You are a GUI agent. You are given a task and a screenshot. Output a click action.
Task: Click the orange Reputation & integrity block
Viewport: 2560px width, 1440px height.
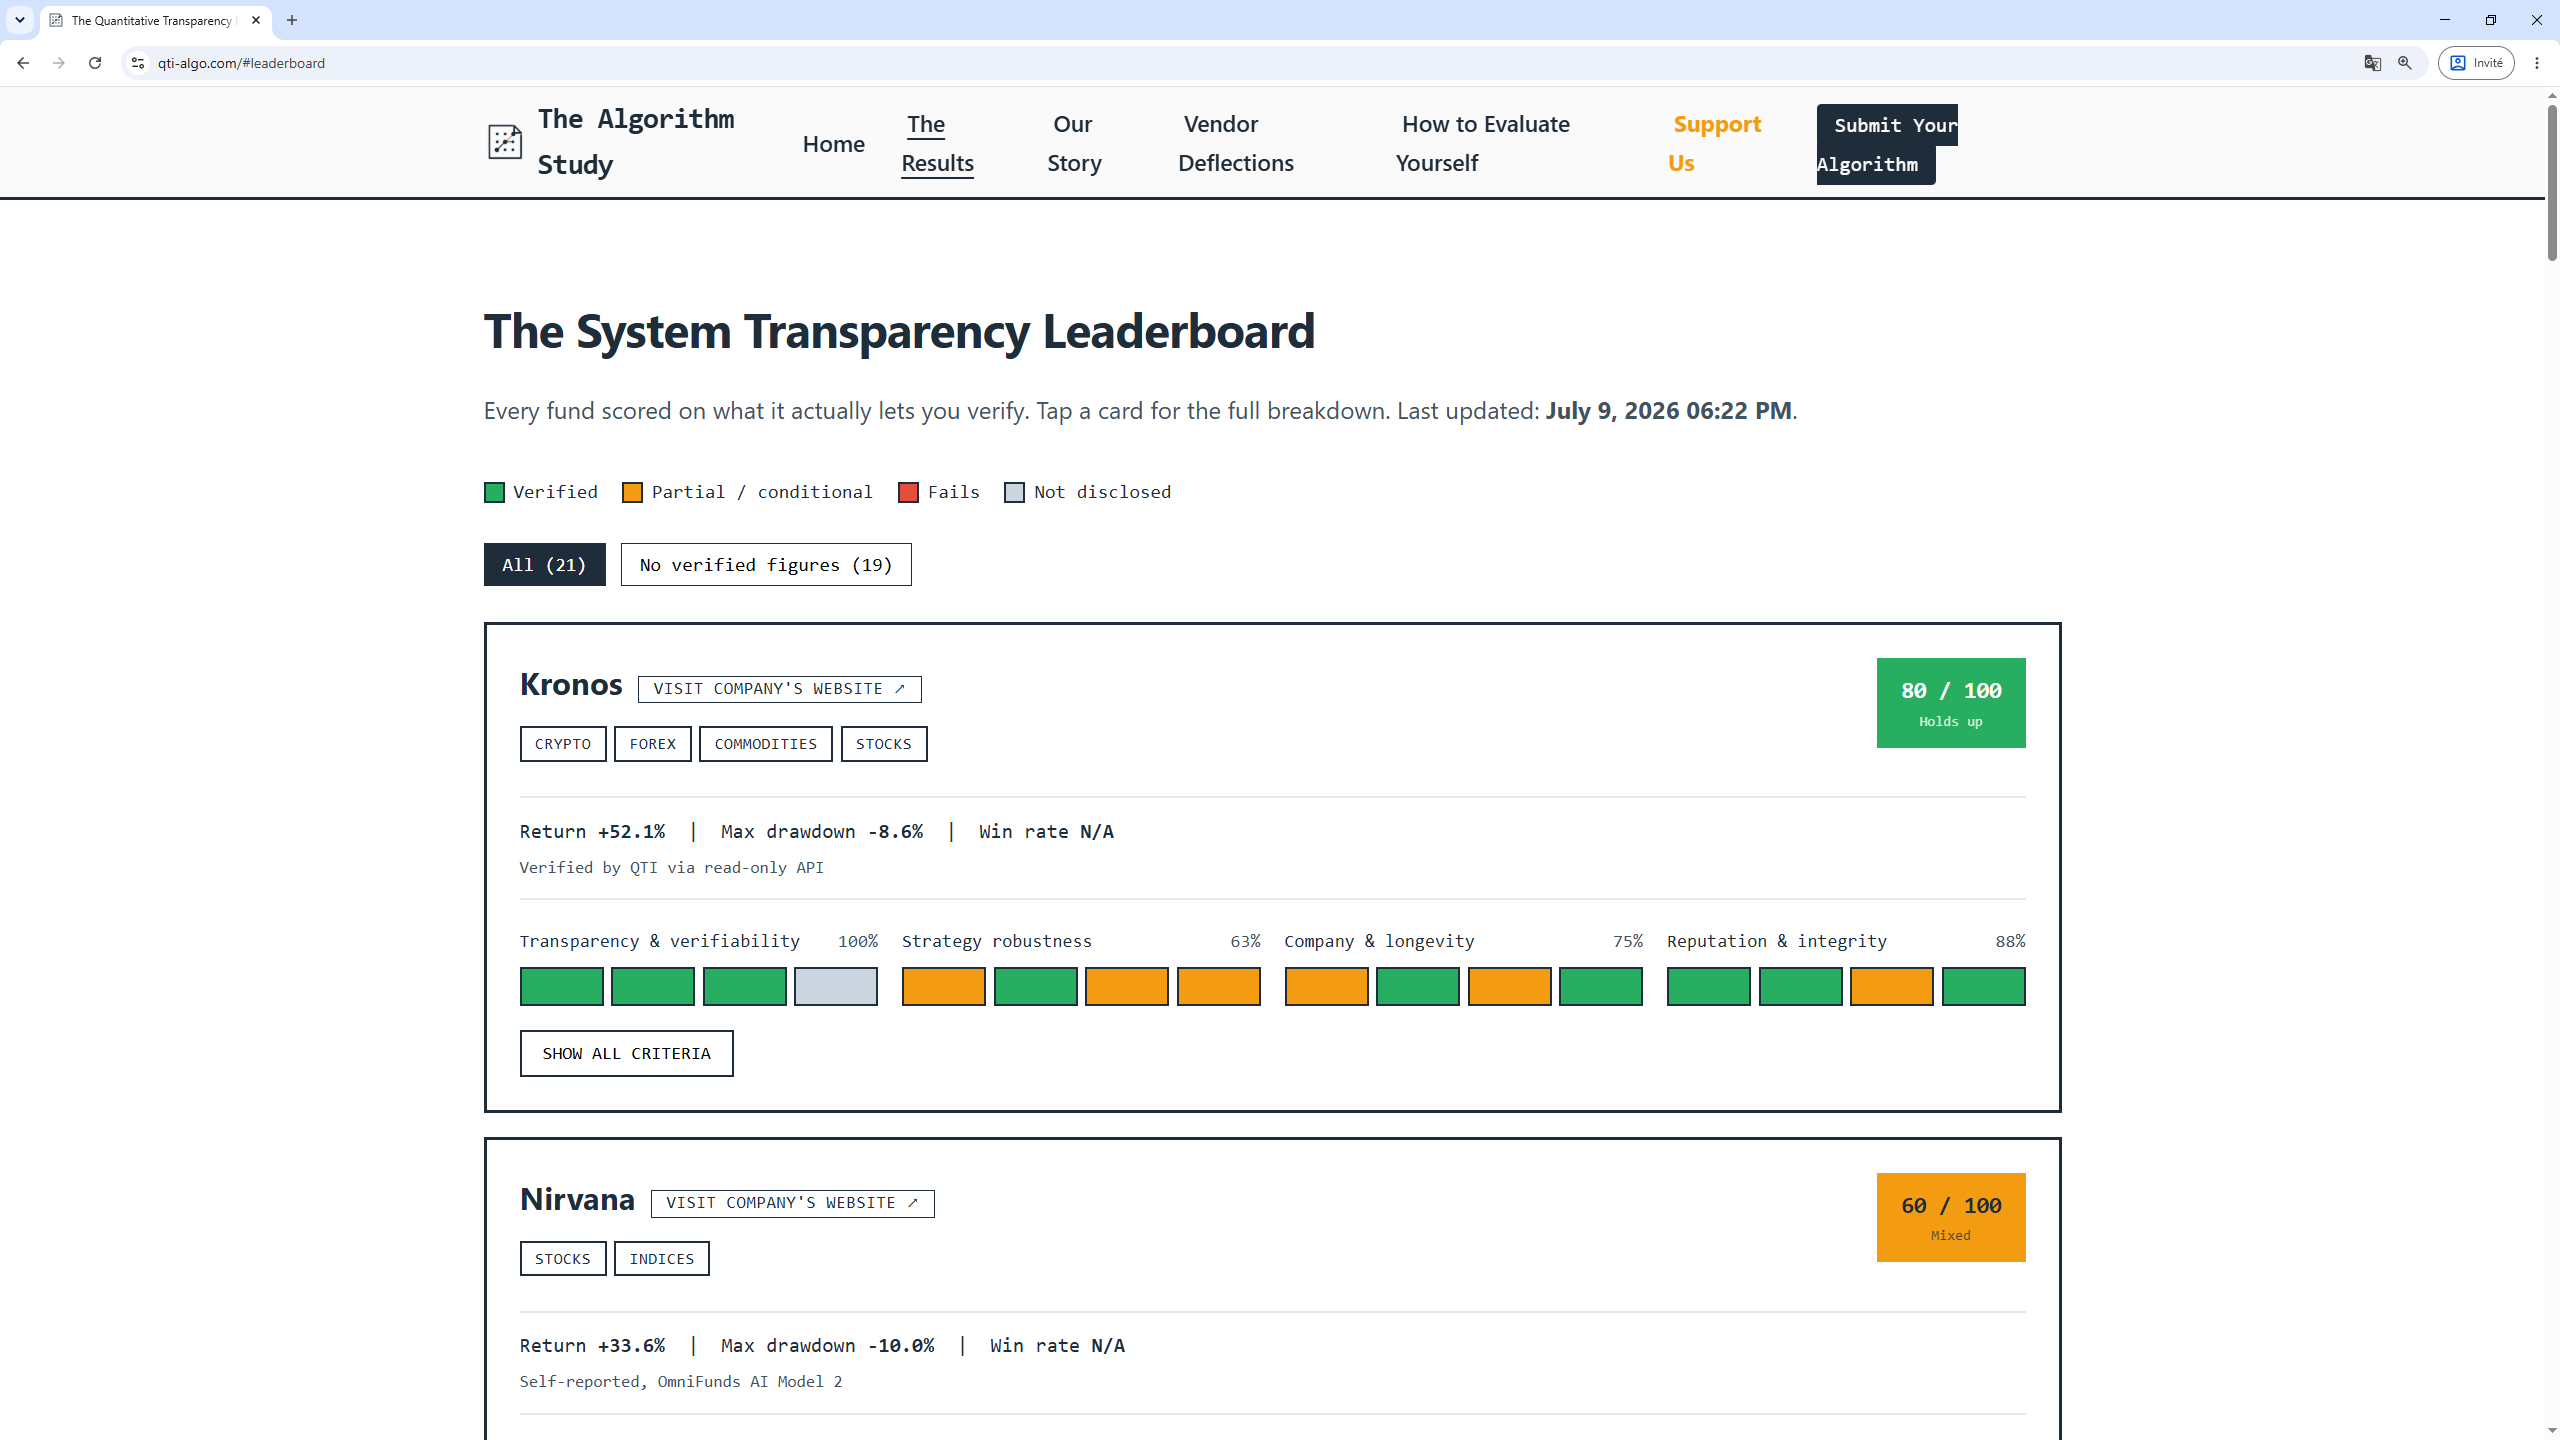tap(1892, 986)
